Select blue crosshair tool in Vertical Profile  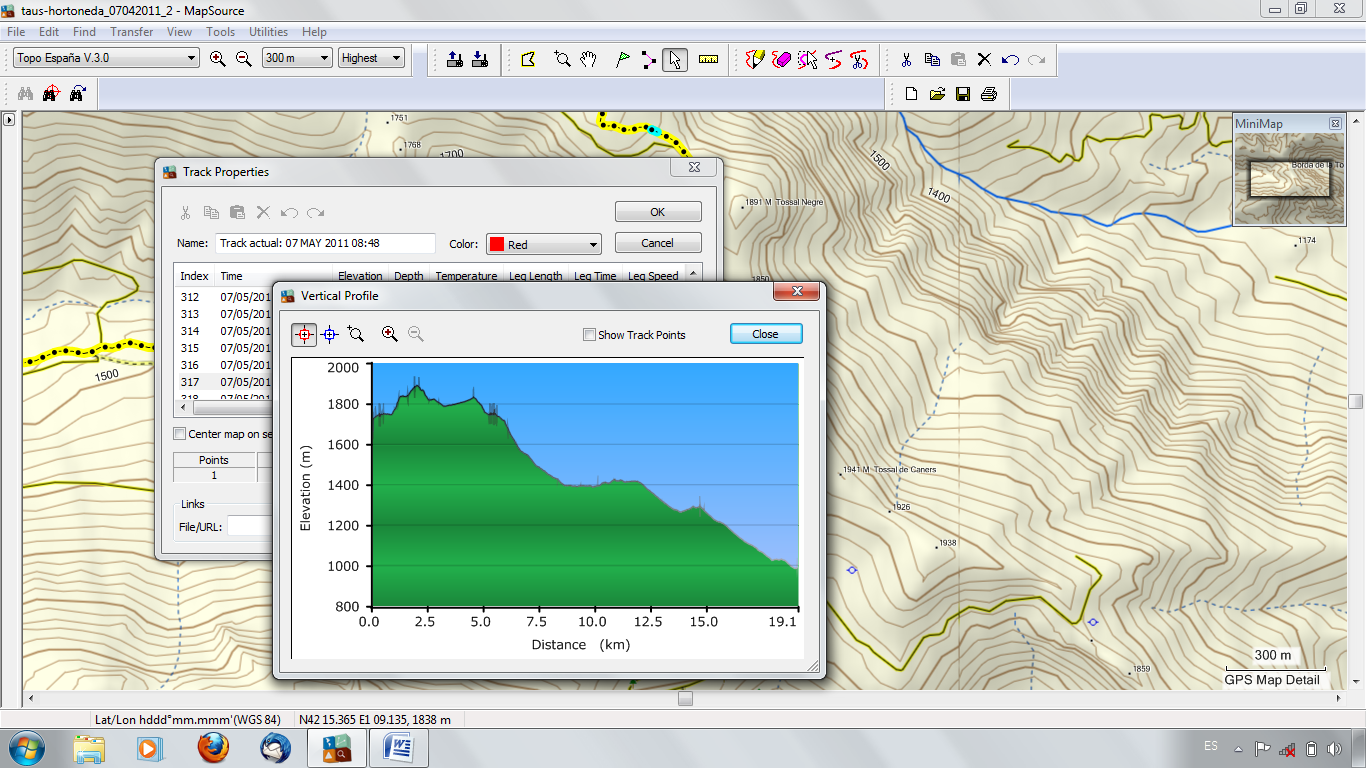[330, 335]
